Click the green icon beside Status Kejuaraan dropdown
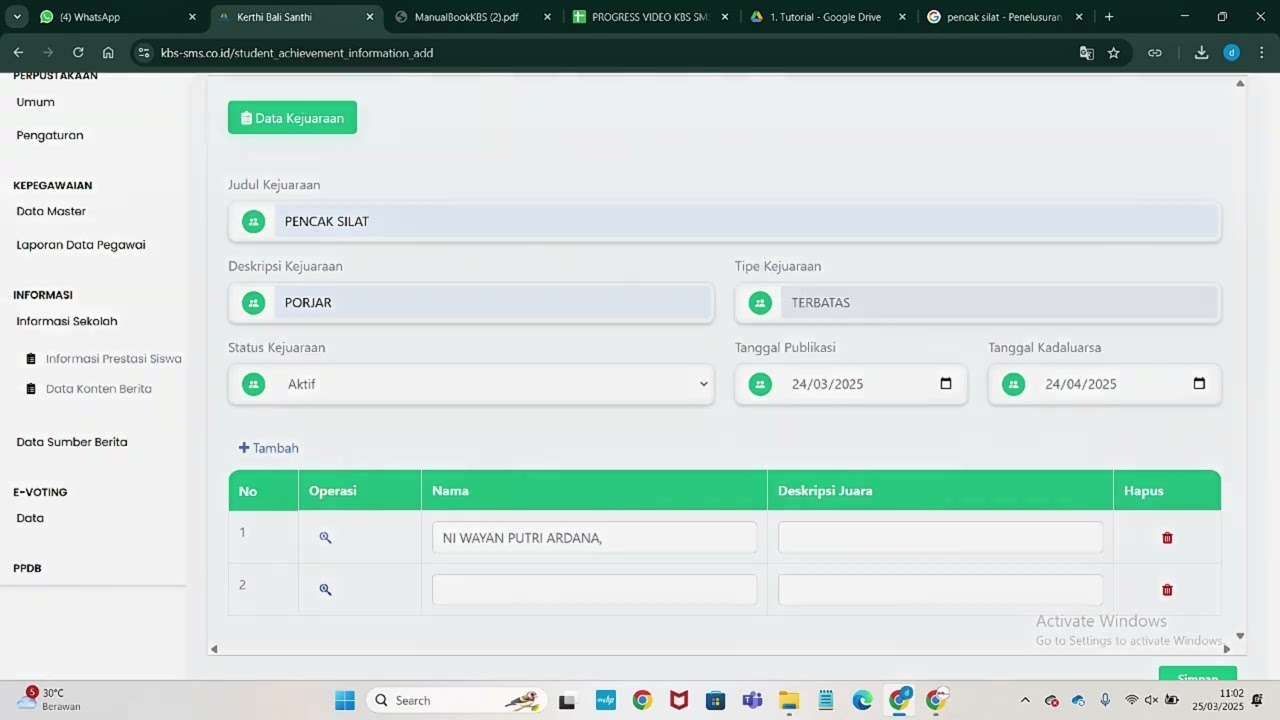1280x720 pixels. (x=254, y=384)
